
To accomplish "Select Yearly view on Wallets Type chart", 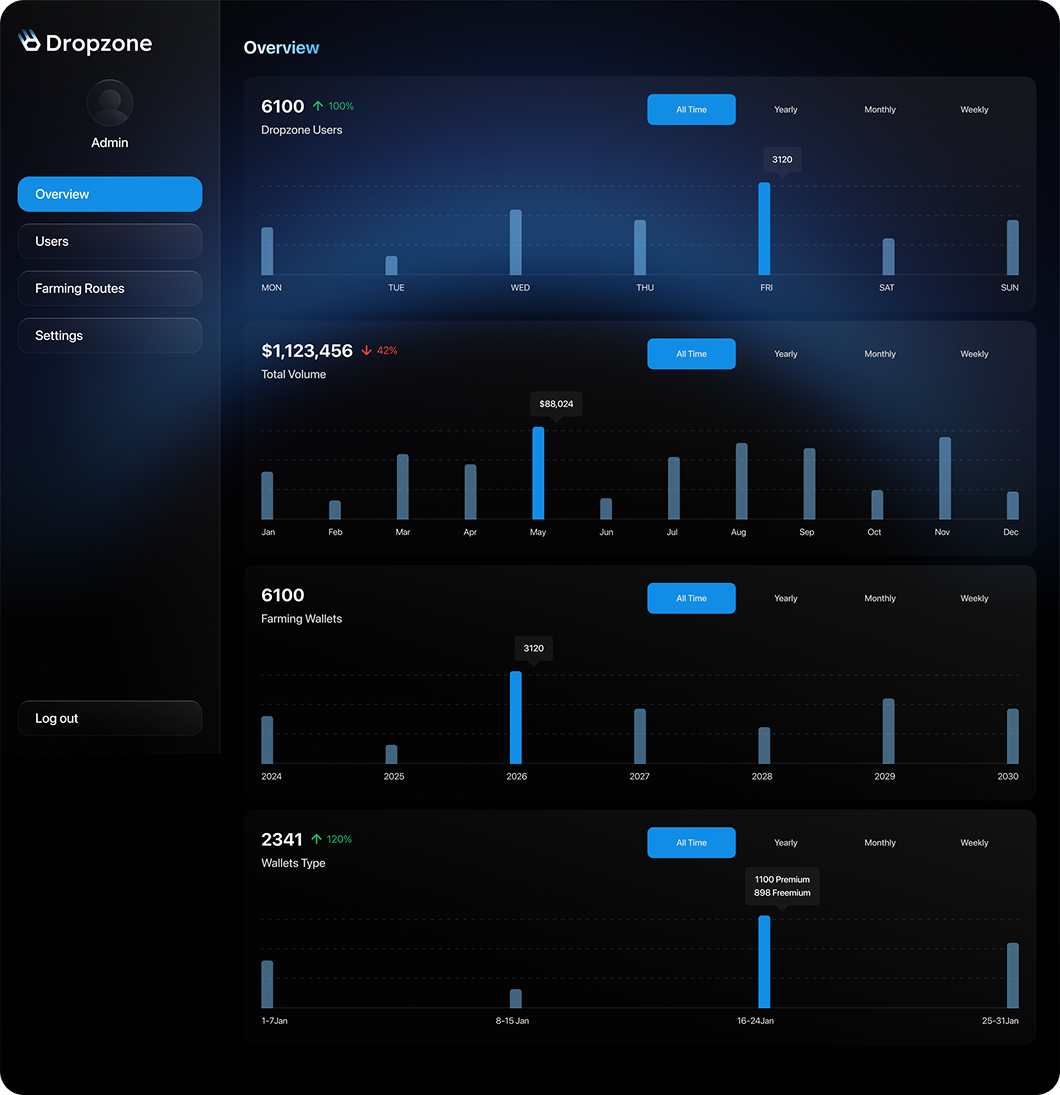I will 785,842.
